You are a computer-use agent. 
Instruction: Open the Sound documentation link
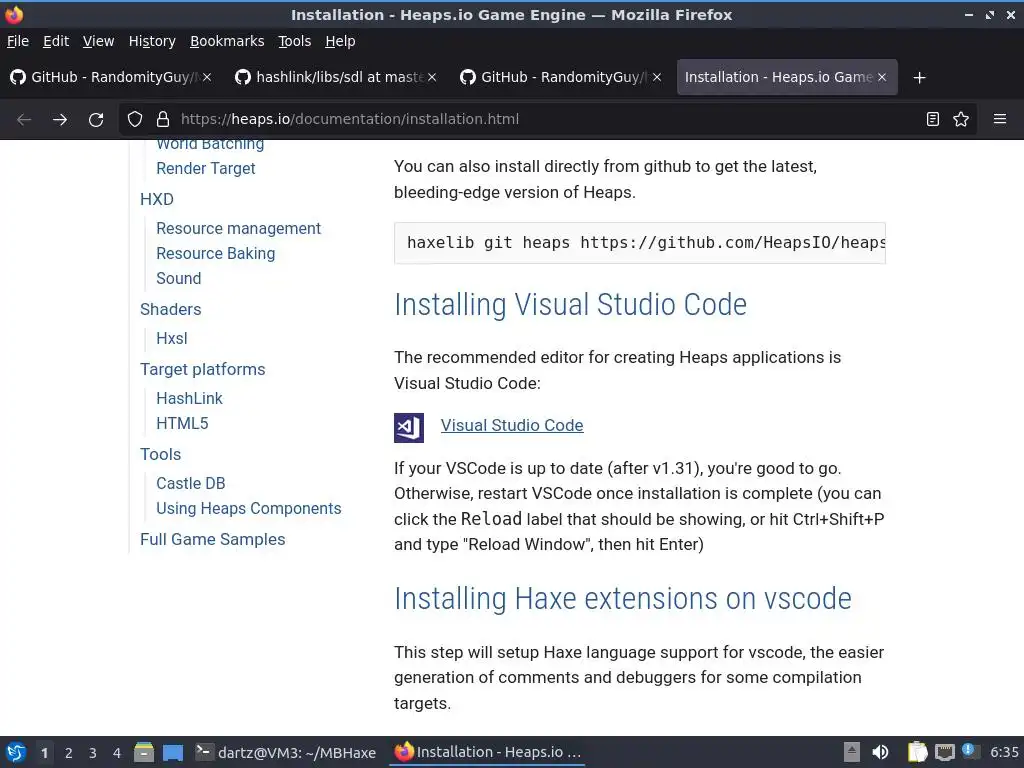click(178, 278)
